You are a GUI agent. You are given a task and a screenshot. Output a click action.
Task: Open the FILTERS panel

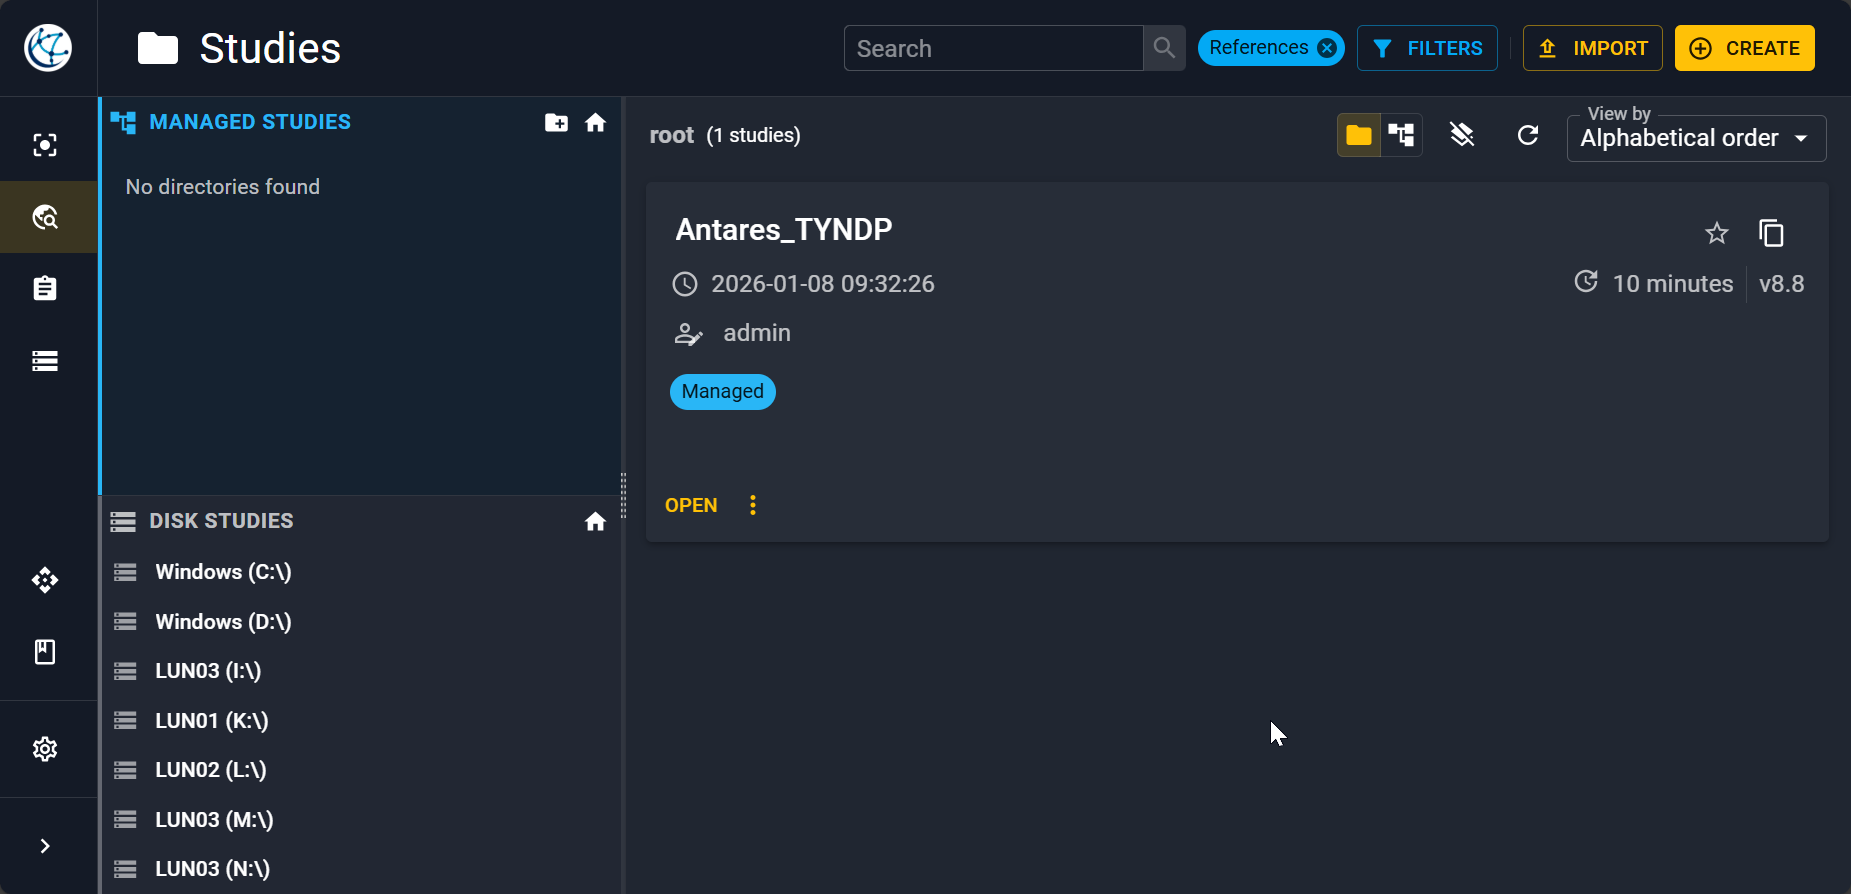[x=1427, y=48]
